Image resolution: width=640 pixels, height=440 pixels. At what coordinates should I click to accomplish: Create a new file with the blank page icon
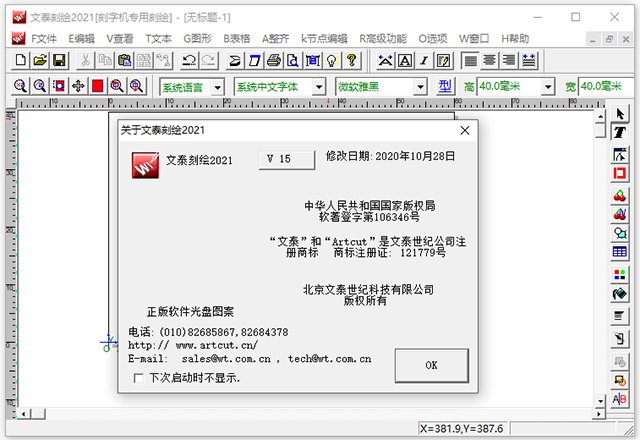tap(20, 61)
